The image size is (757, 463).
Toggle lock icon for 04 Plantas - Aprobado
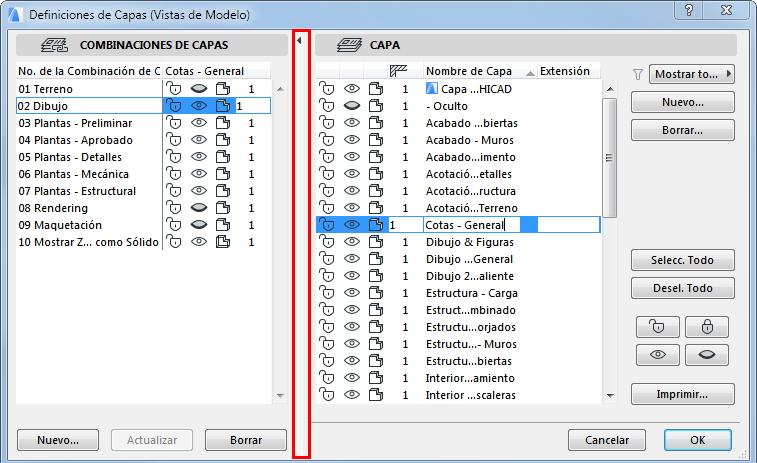174,140
